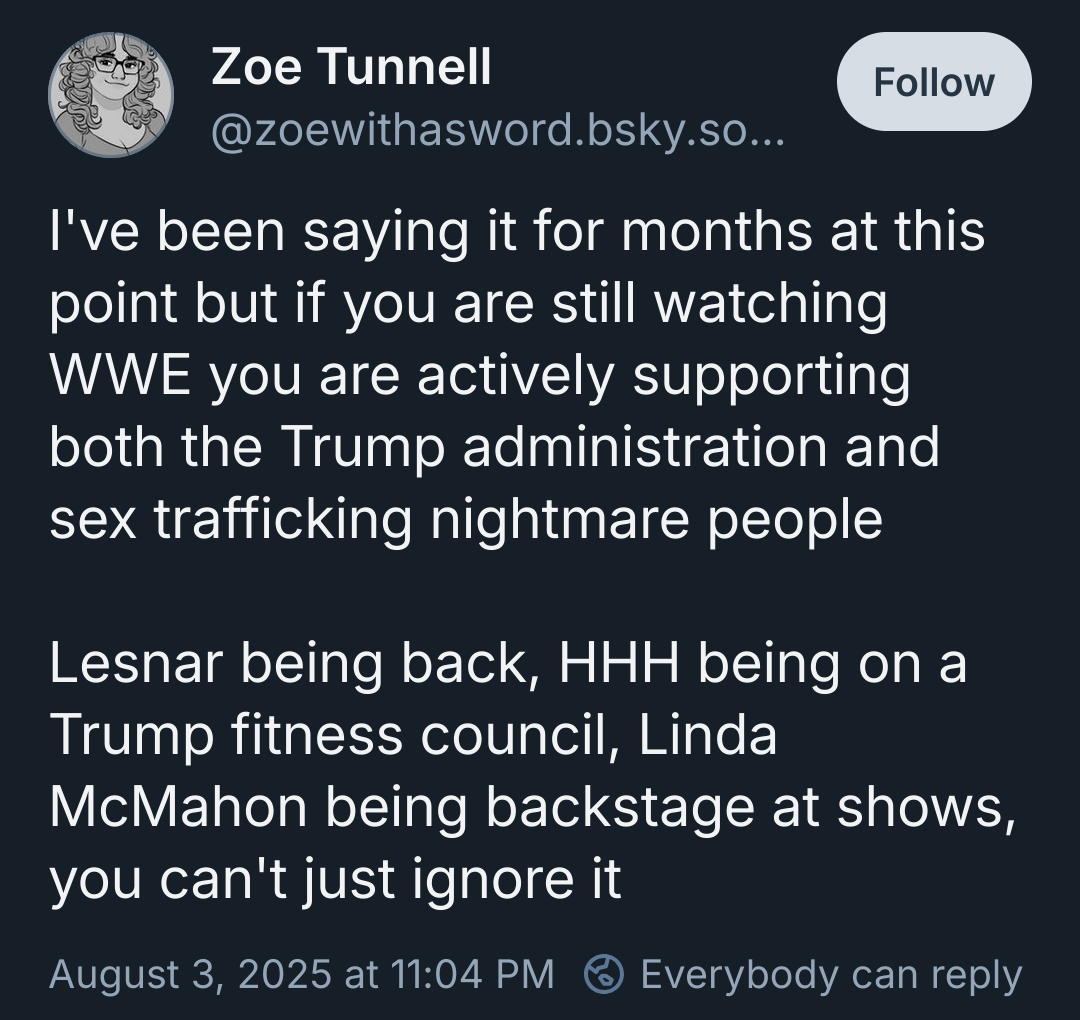
Task: Click the word "WWE" in the post
Action: 120,375
